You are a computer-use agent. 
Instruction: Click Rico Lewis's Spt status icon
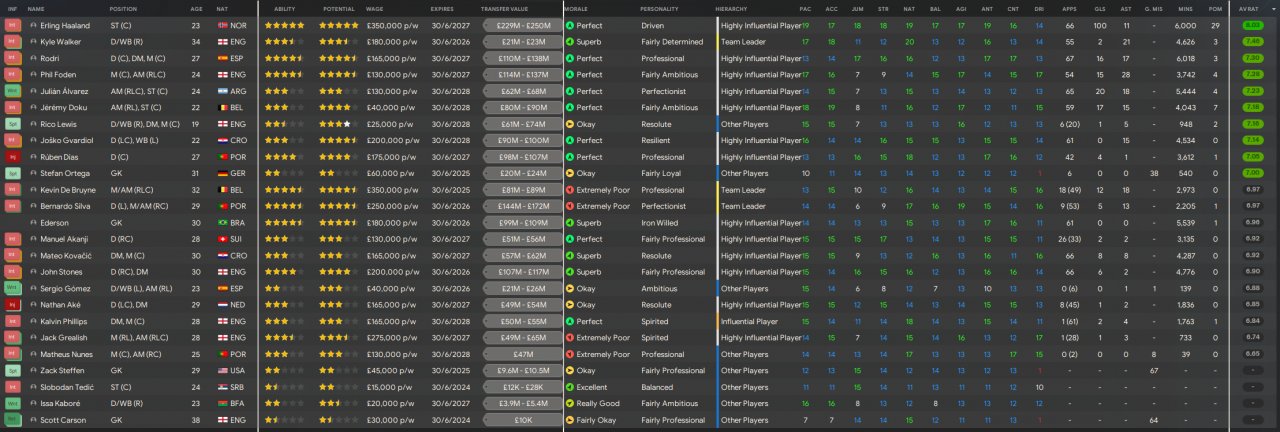click(x=12, y=124)
